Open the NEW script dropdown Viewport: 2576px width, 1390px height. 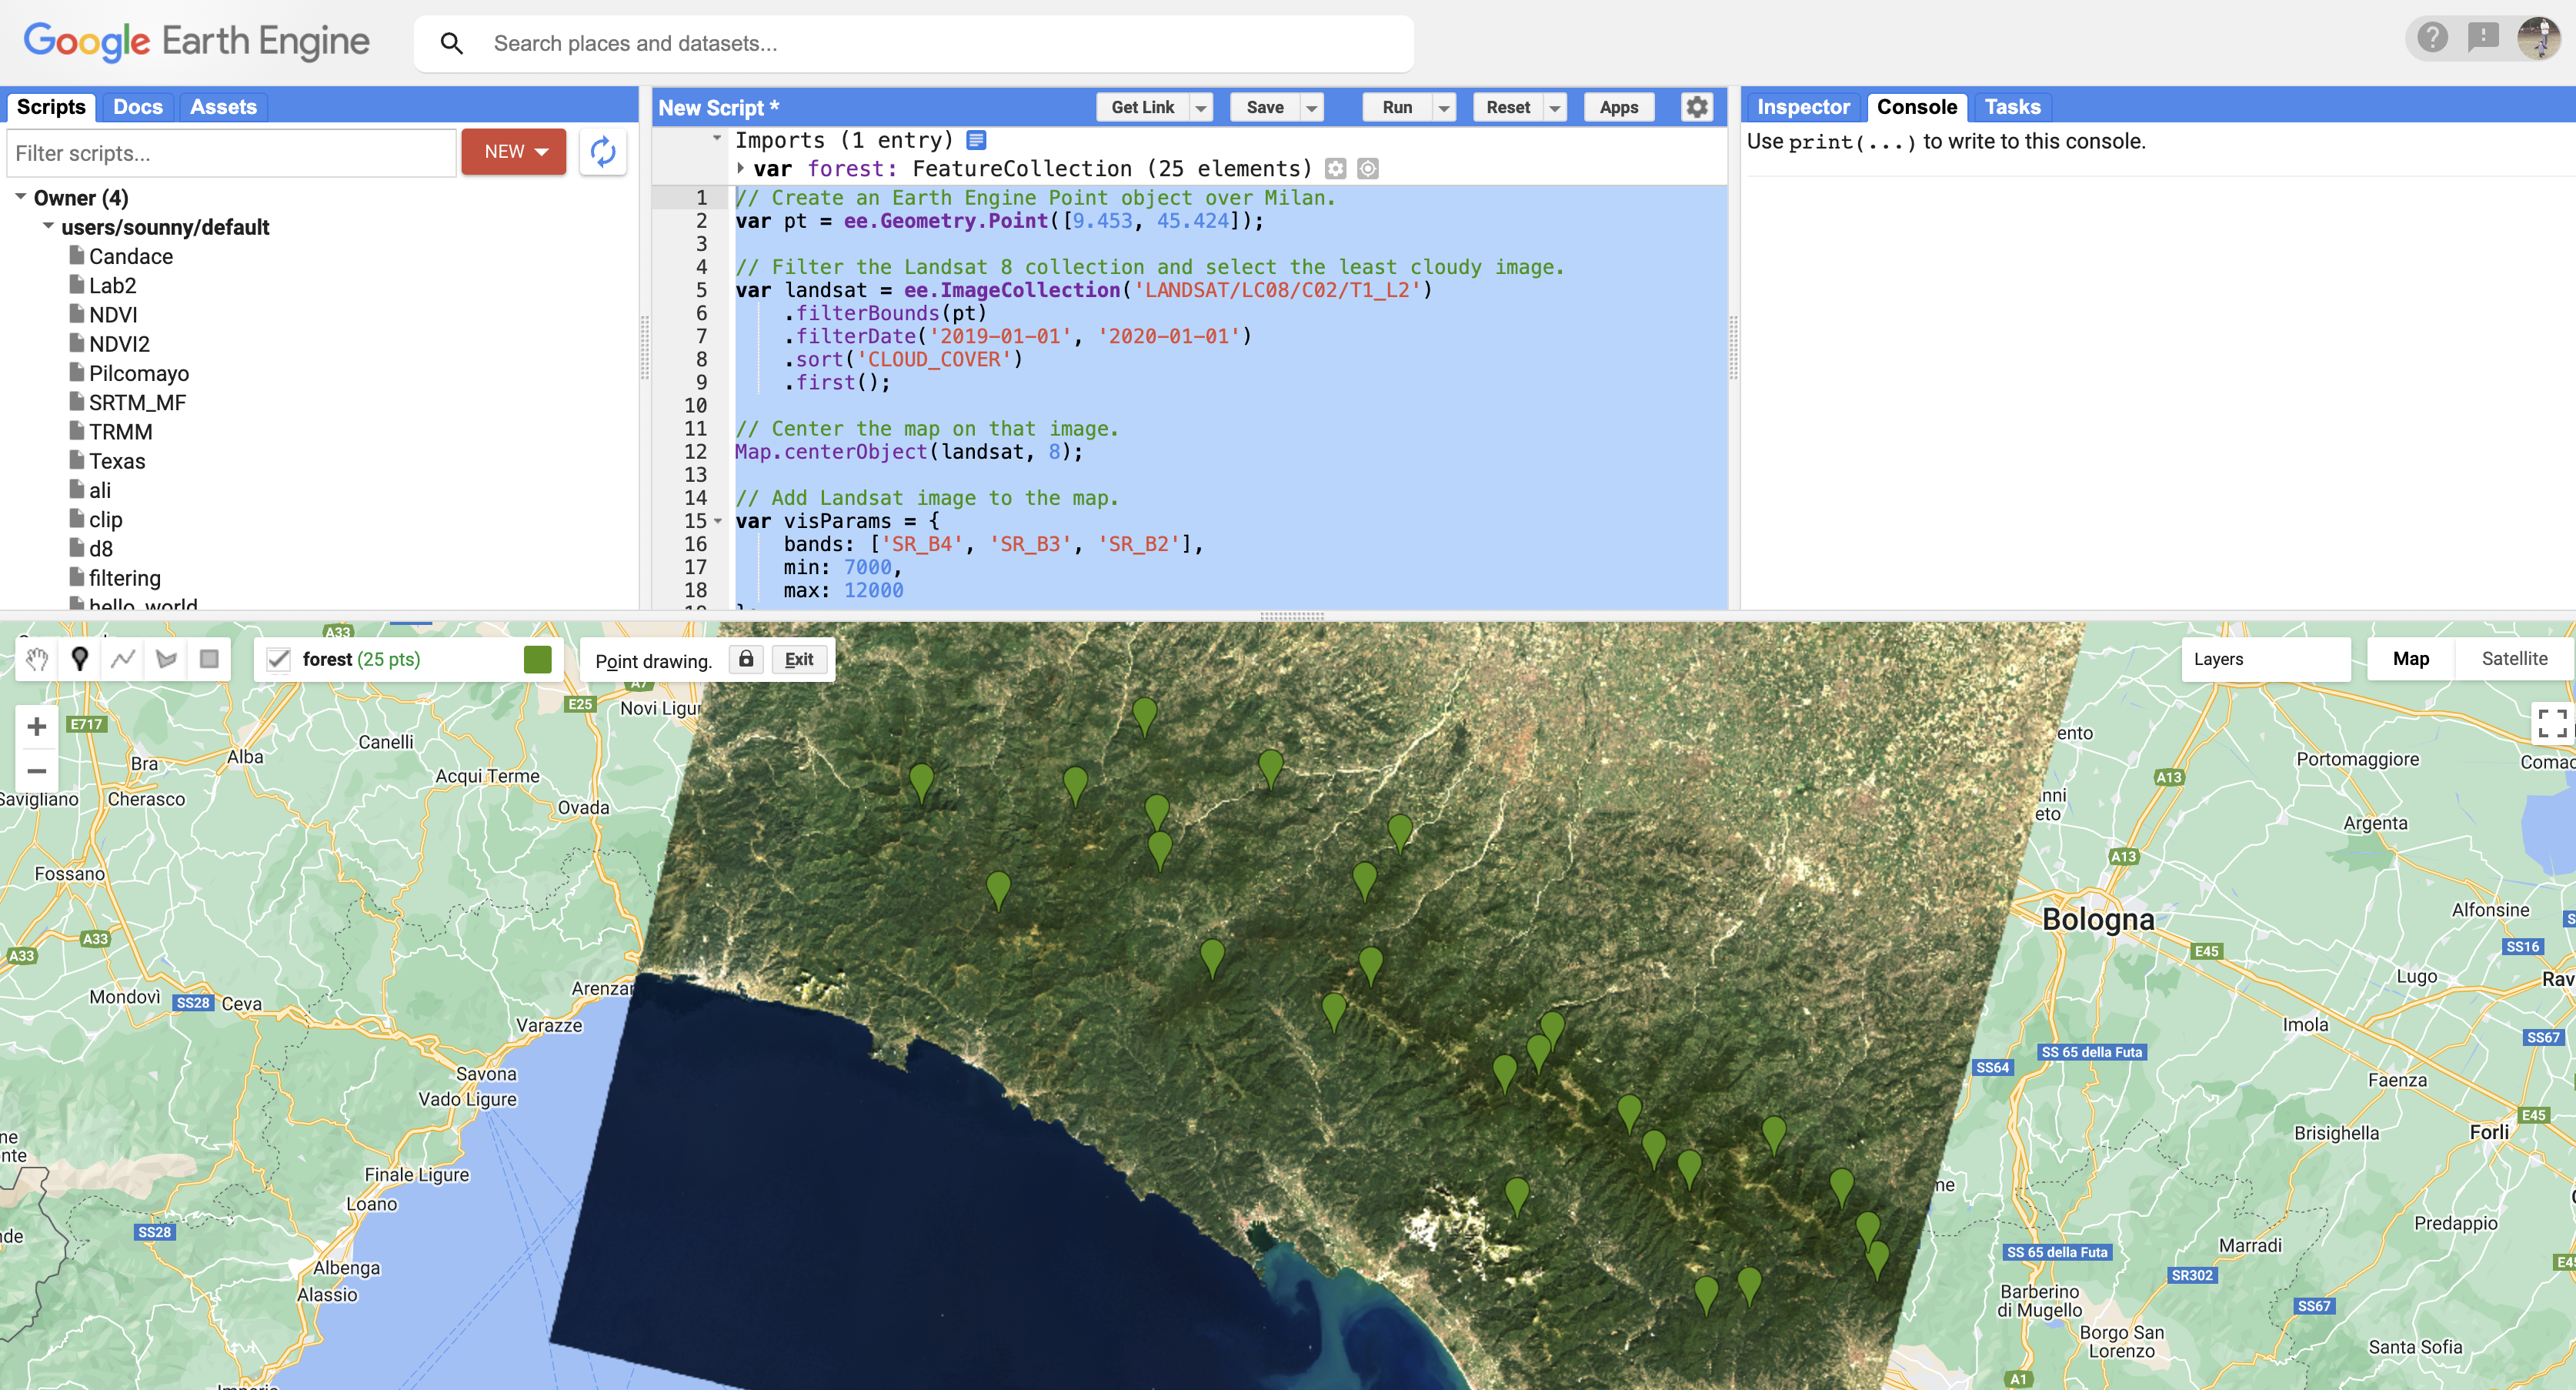(x=514, y=152)
